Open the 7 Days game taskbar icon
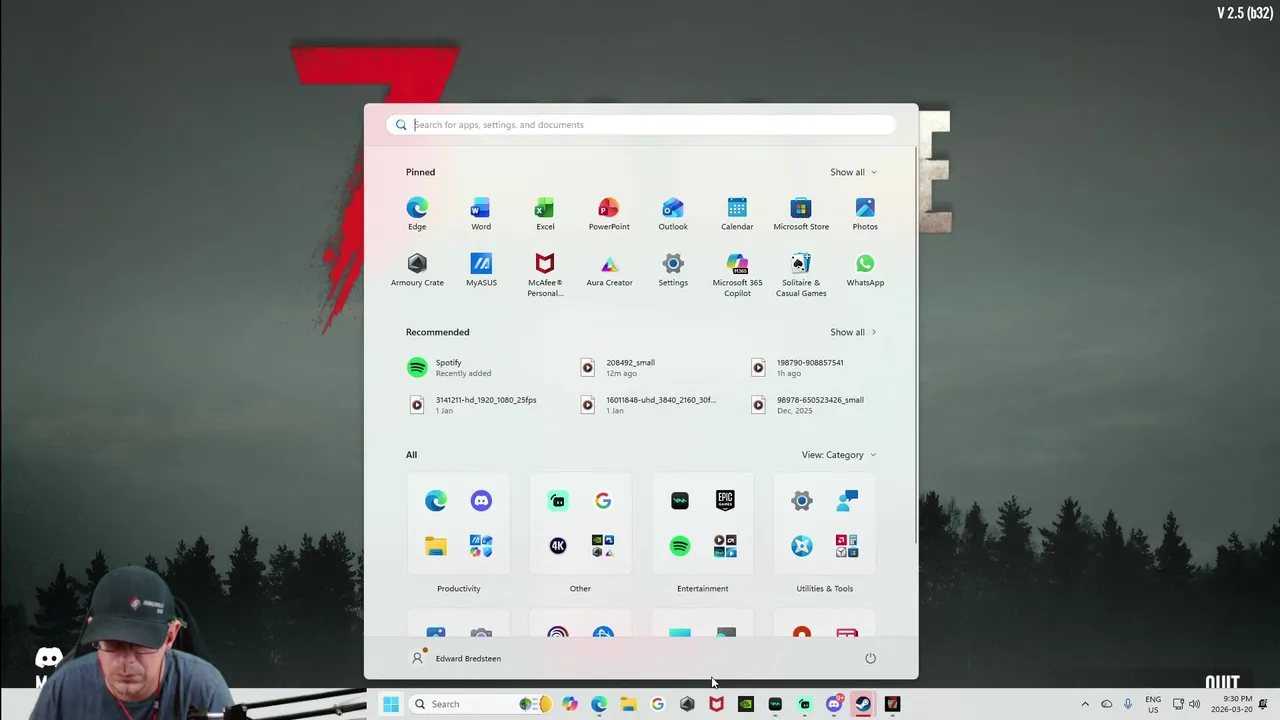 click(892, 704)
